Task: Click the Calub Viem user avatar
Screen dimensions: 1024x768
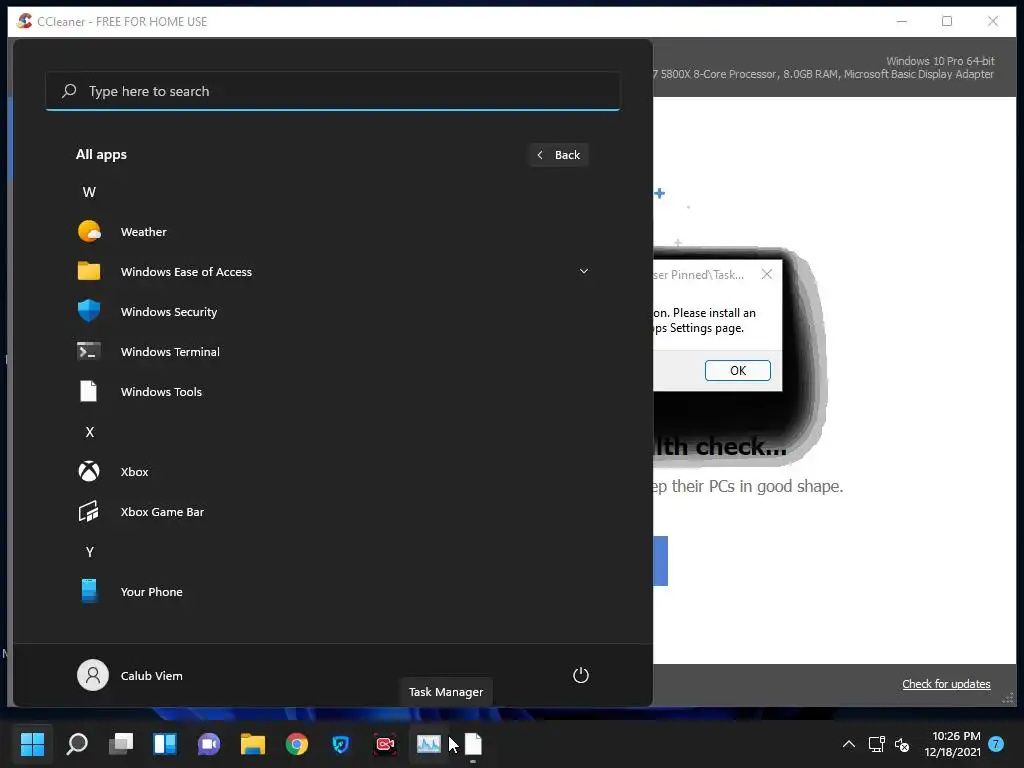Action: pyautogui.click(x=93, y=675)
